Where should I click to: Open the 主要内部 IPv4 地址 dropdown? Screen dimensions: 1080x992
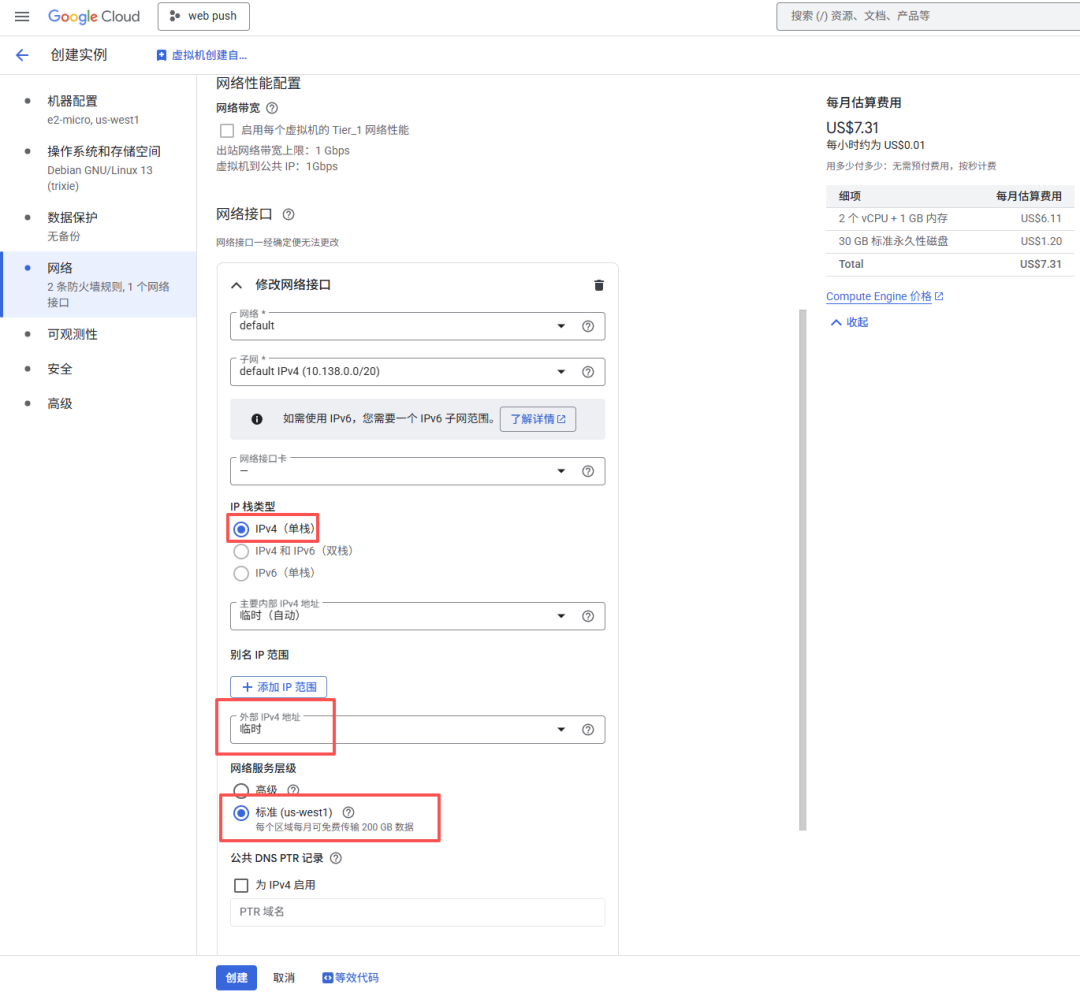pos(400,616)
